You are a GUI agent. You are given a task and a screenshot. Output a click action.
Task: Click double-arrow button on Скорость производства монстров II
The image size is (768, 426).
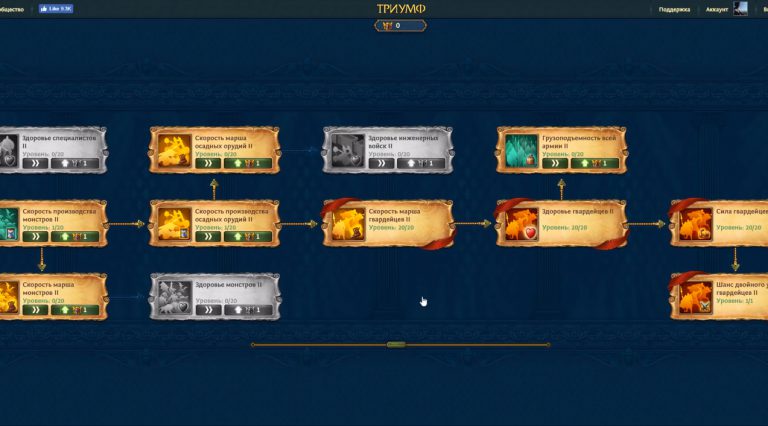pyautogui.click(x=35, y=237)
